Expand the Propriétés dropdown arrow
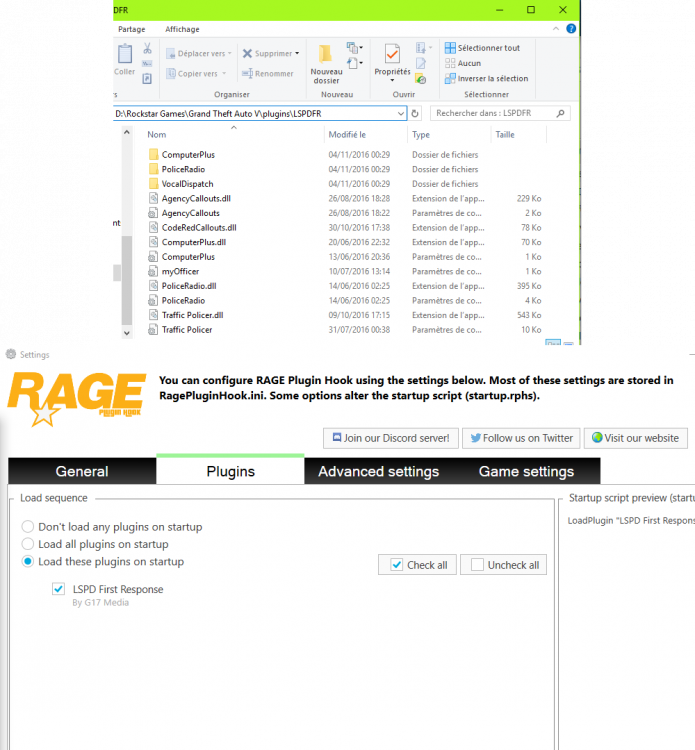The height and width of the screenshot is (750, 695). pyautogui.click(x=392, y=80)
